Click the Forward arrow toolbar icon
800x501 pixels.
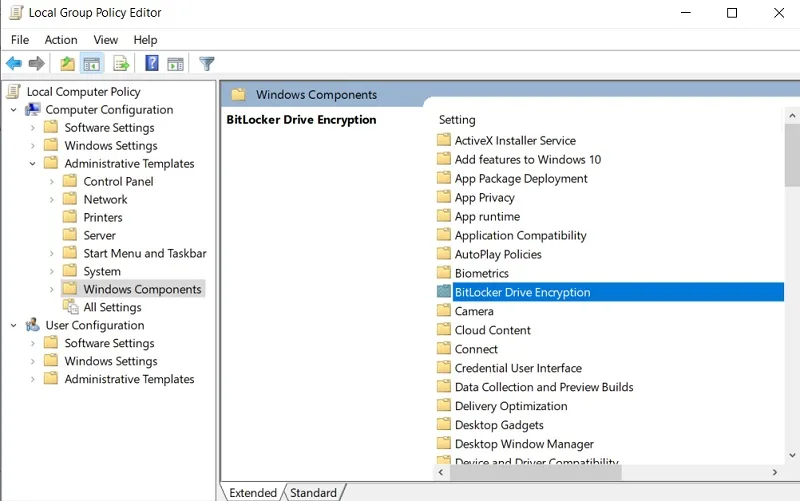(36, 64)
